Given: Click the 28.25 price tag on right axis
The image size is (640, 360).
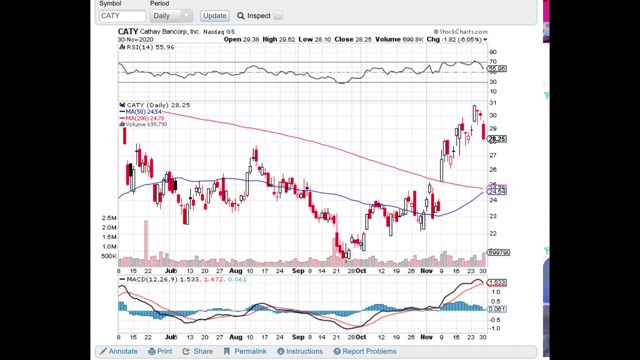Looking at the screenshot, I should pos(497,139).
